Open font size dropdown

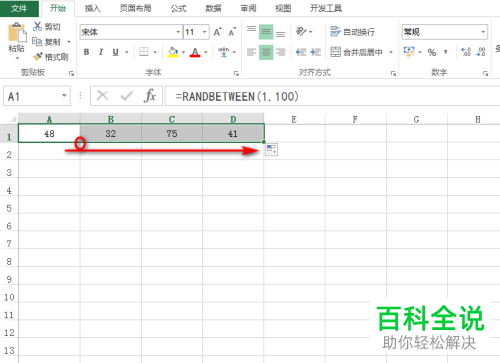pyautogui.click(x=205, y=32)
